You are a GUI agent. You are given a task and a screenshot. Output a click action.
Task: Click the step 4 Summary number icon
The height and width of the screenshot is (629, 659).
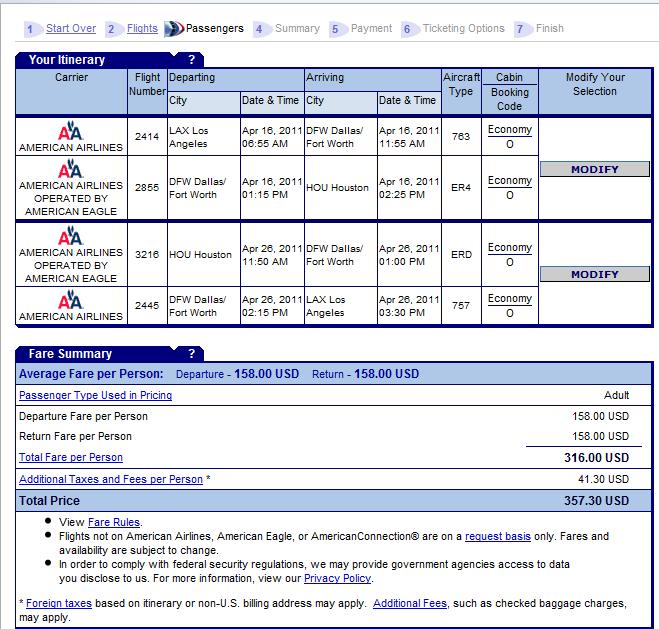pos(262,29)
